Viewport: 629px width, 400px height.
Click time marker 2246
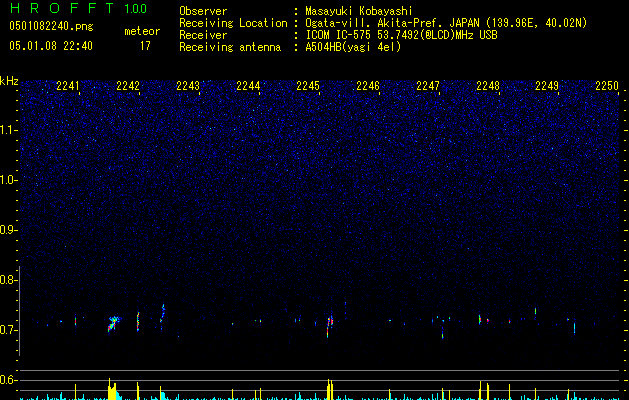368,86
